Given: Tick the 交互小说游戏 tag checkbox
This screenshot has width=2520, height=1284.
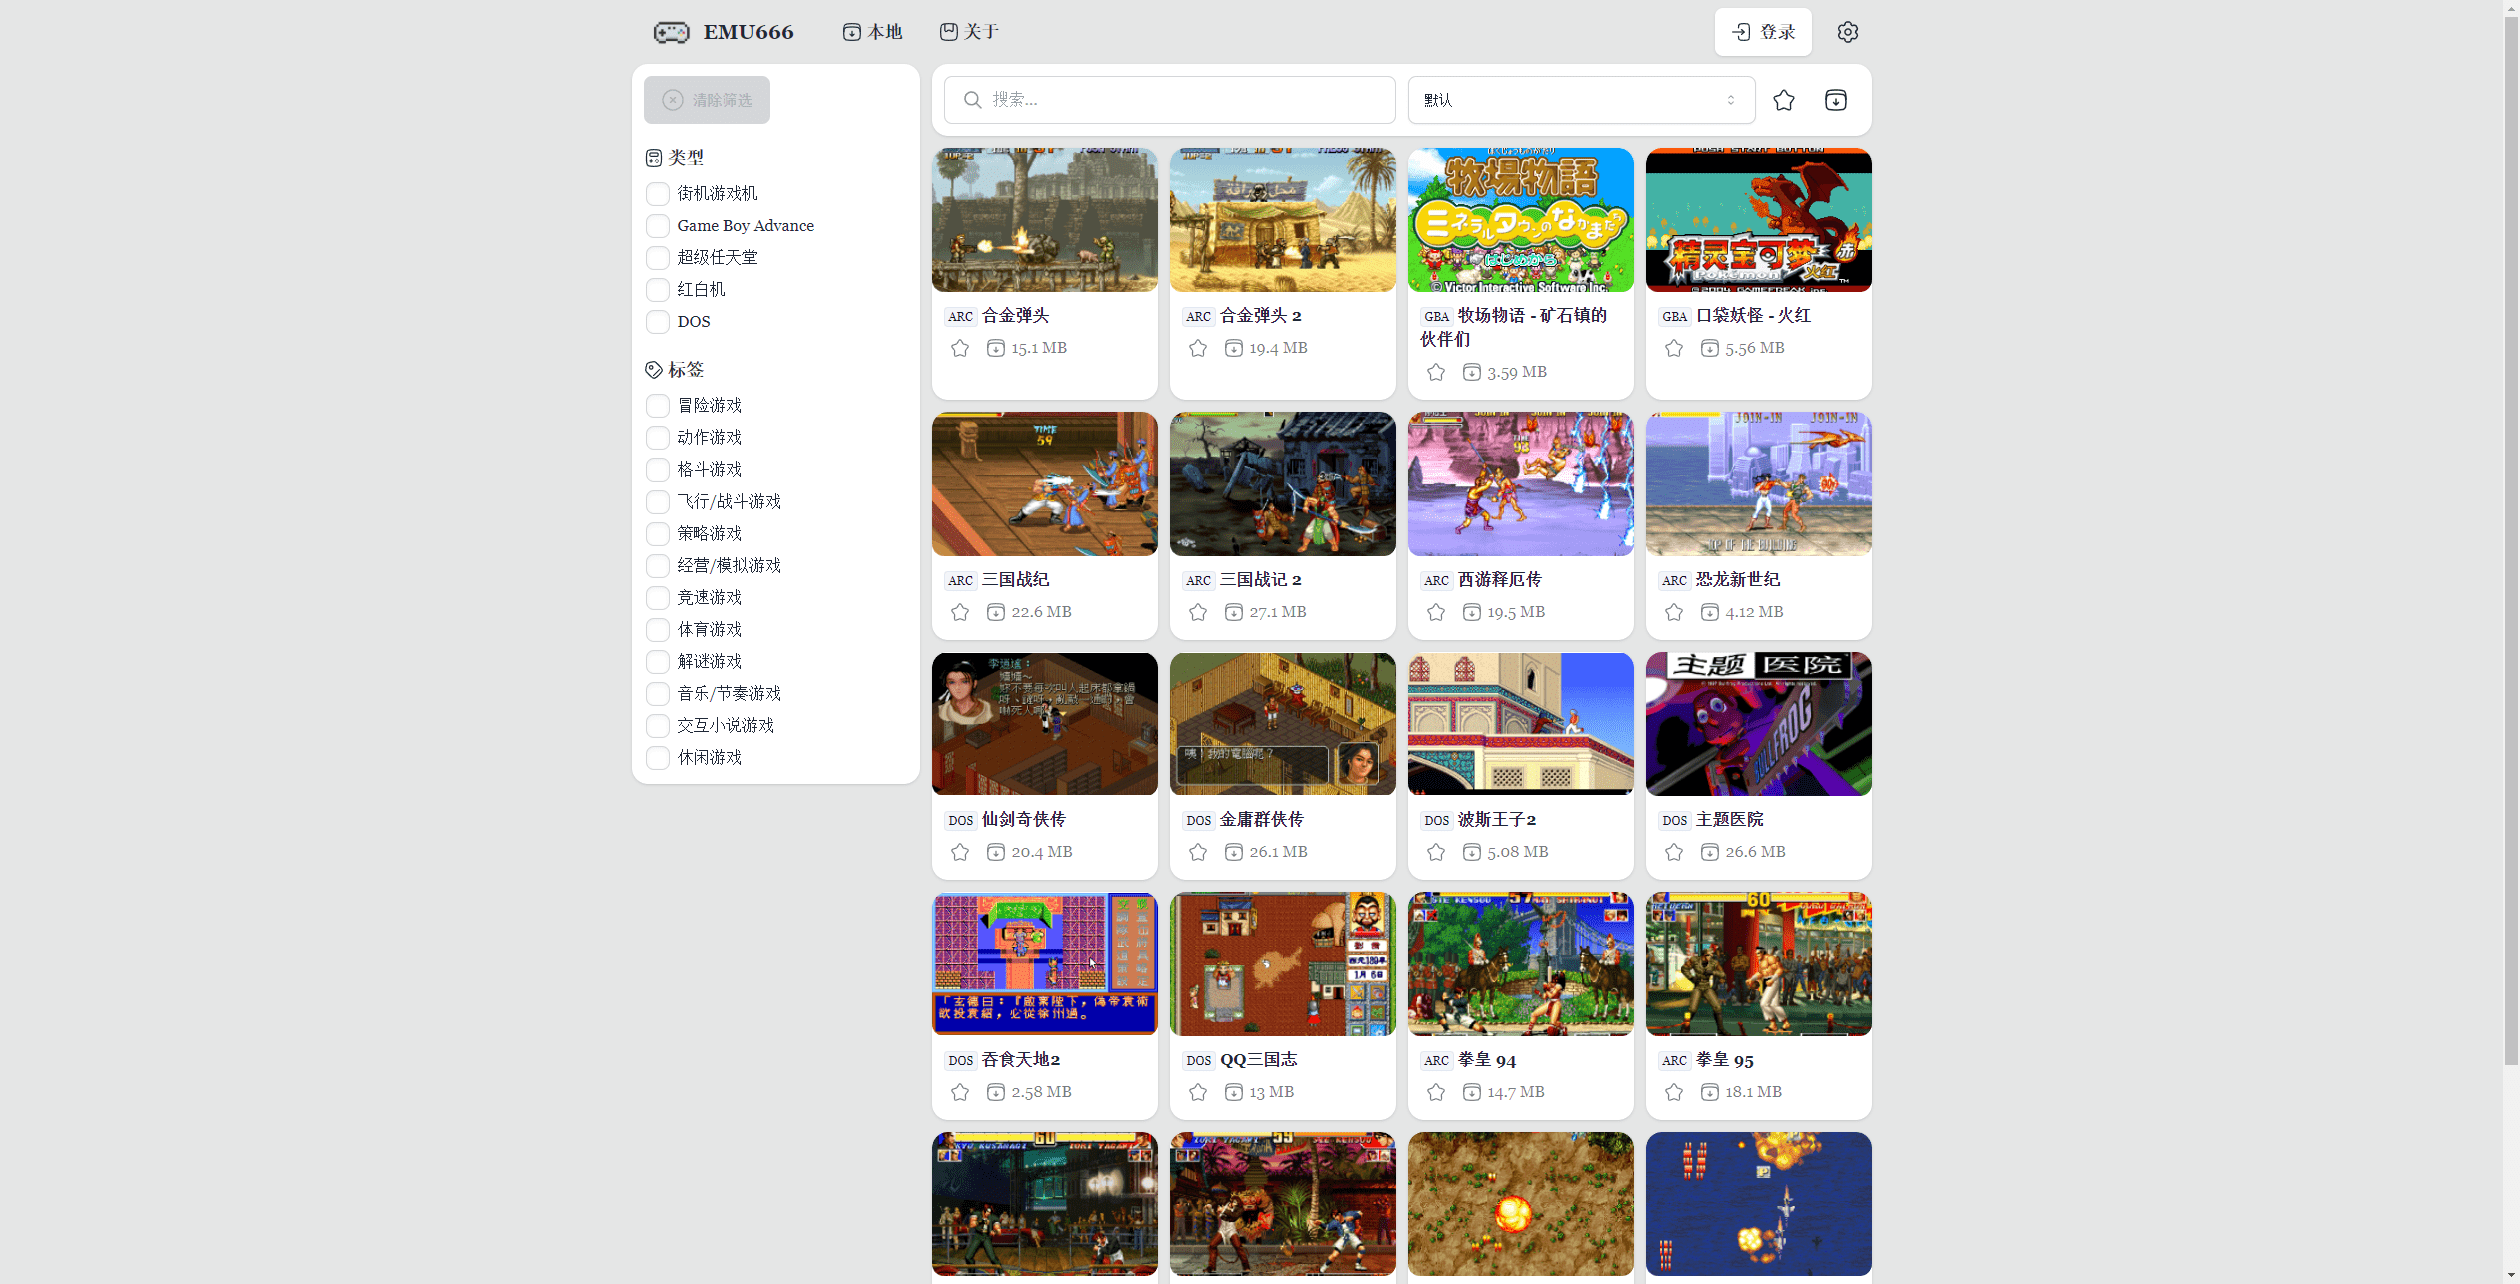Looking at the screenshot, I should 658,725.
